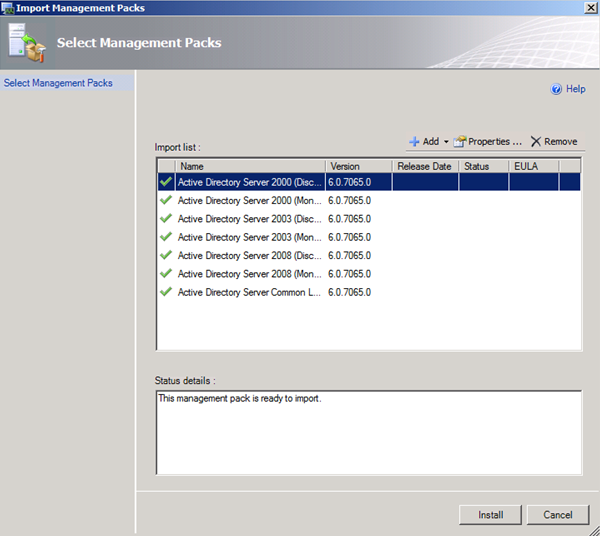This screenshot has width=600, height=536.
Task: Open Properties for the selected pack
Action: [494, 142]
